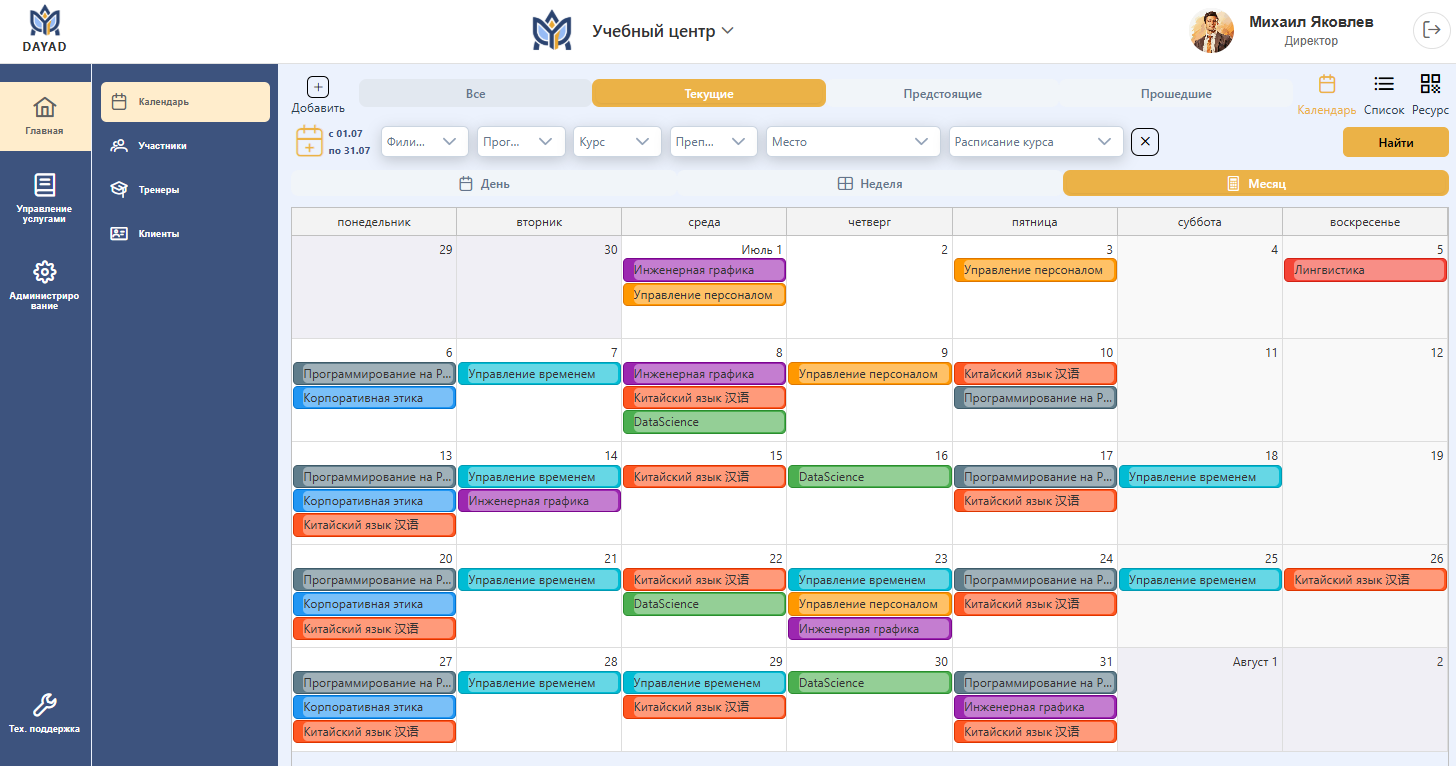
Task: Click the center Учебный центр logo
Action: [552, 30]
